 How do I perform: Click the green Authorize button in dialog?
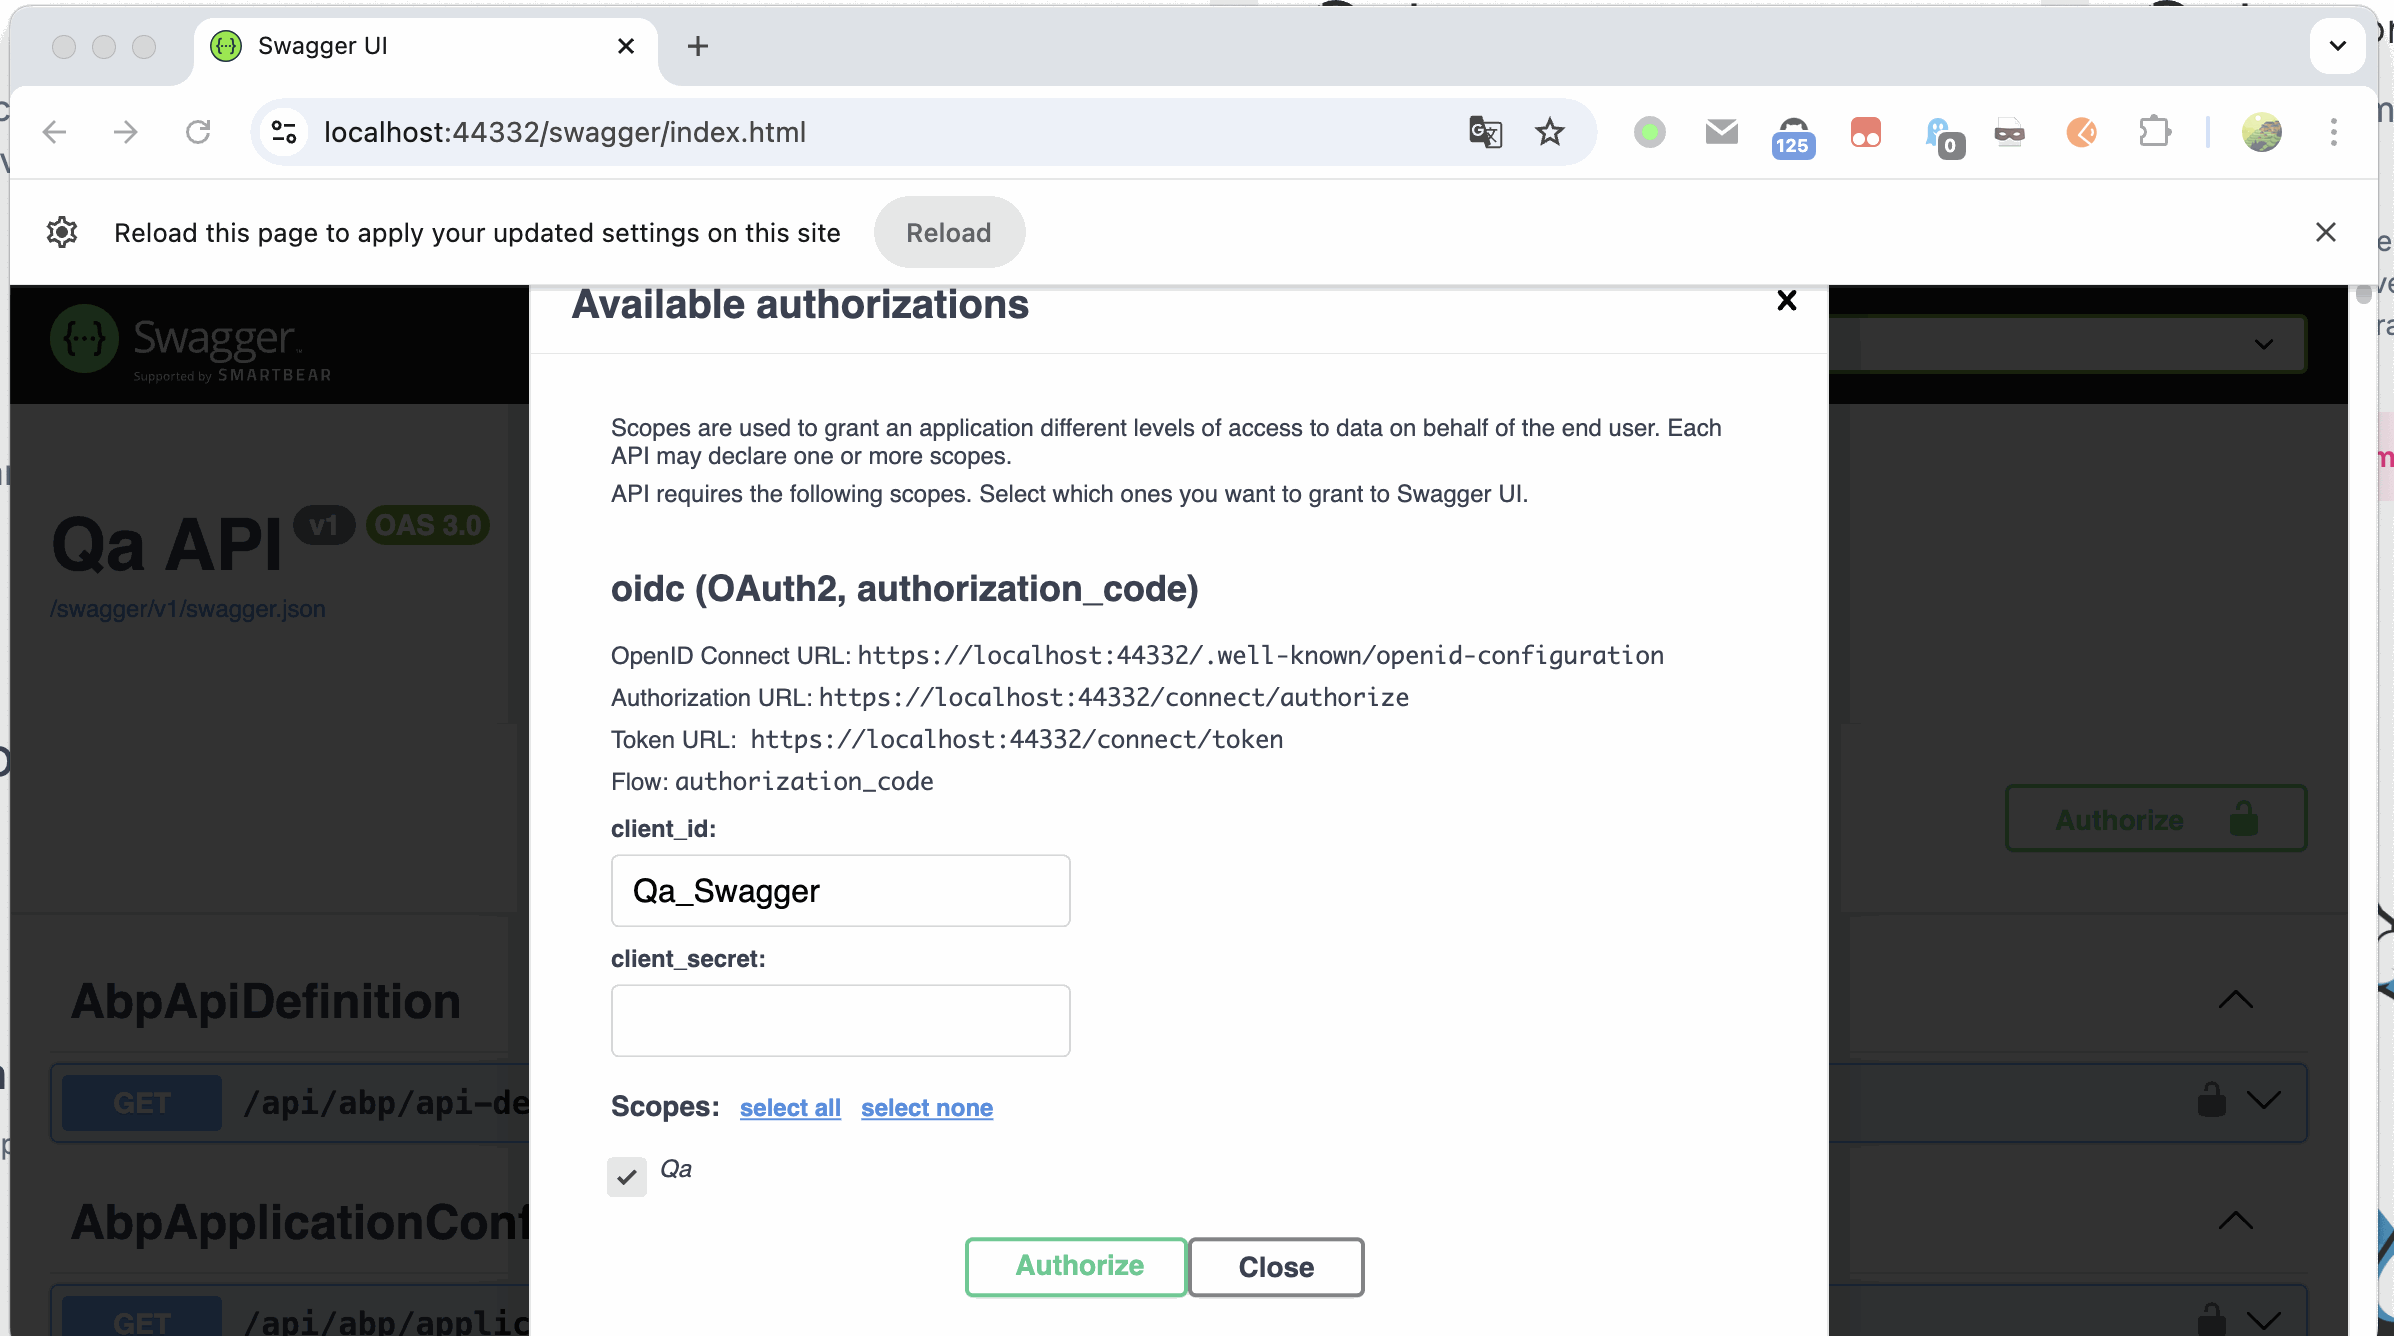(1076, 1266)
